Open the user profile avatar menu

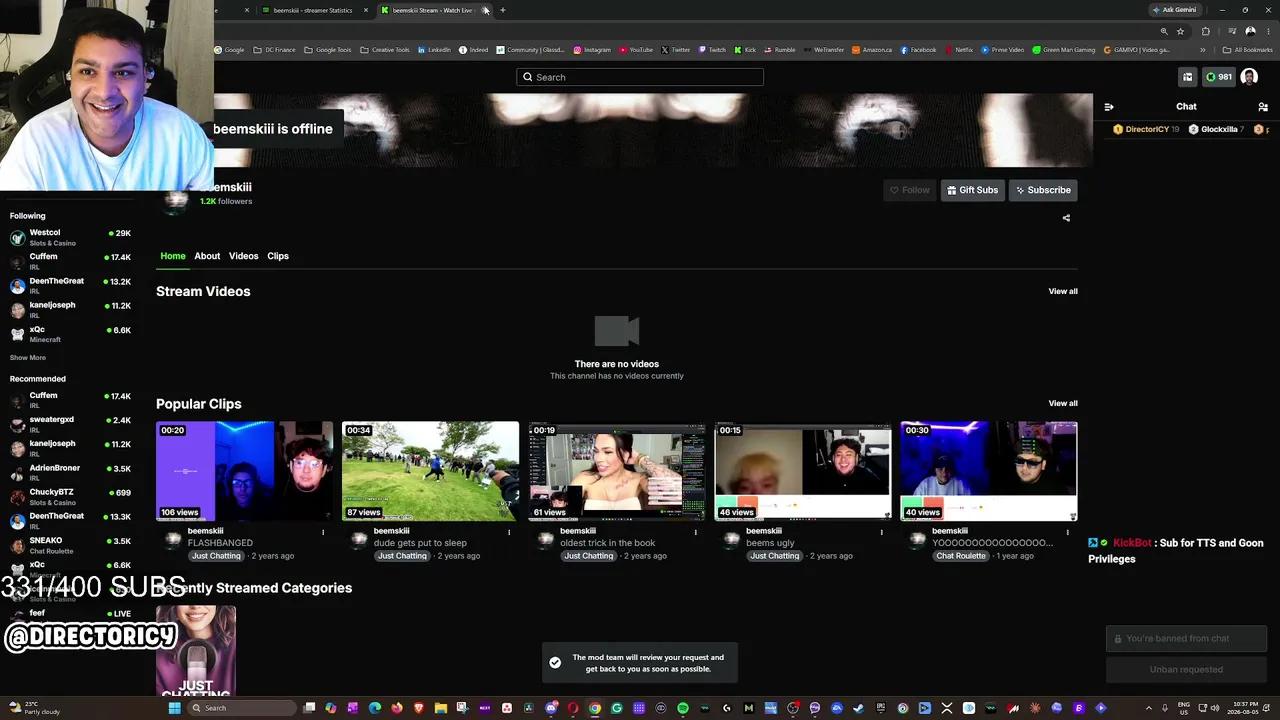(x=1249, y=77)
